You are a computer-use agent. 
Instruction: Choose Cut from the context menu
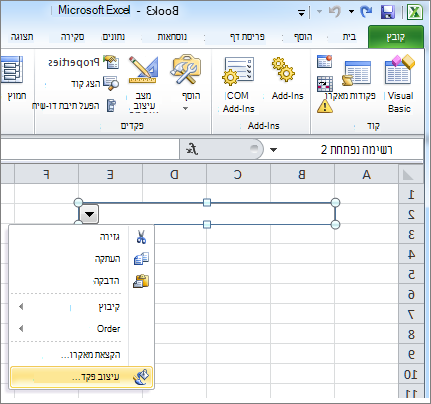[x=82, y=237]
